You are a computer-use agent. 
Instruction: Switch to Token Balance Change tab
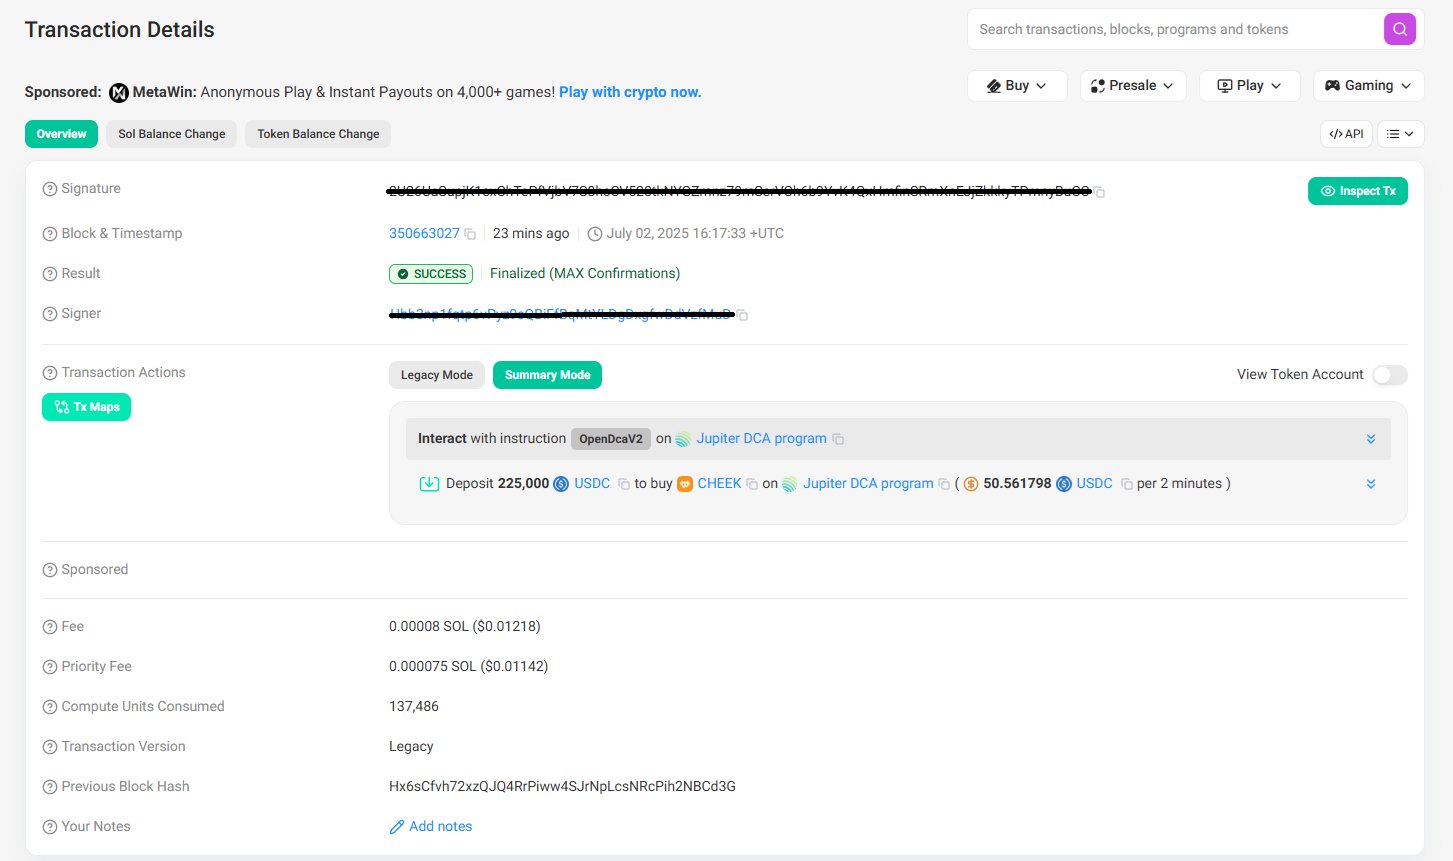pos(318,134)
